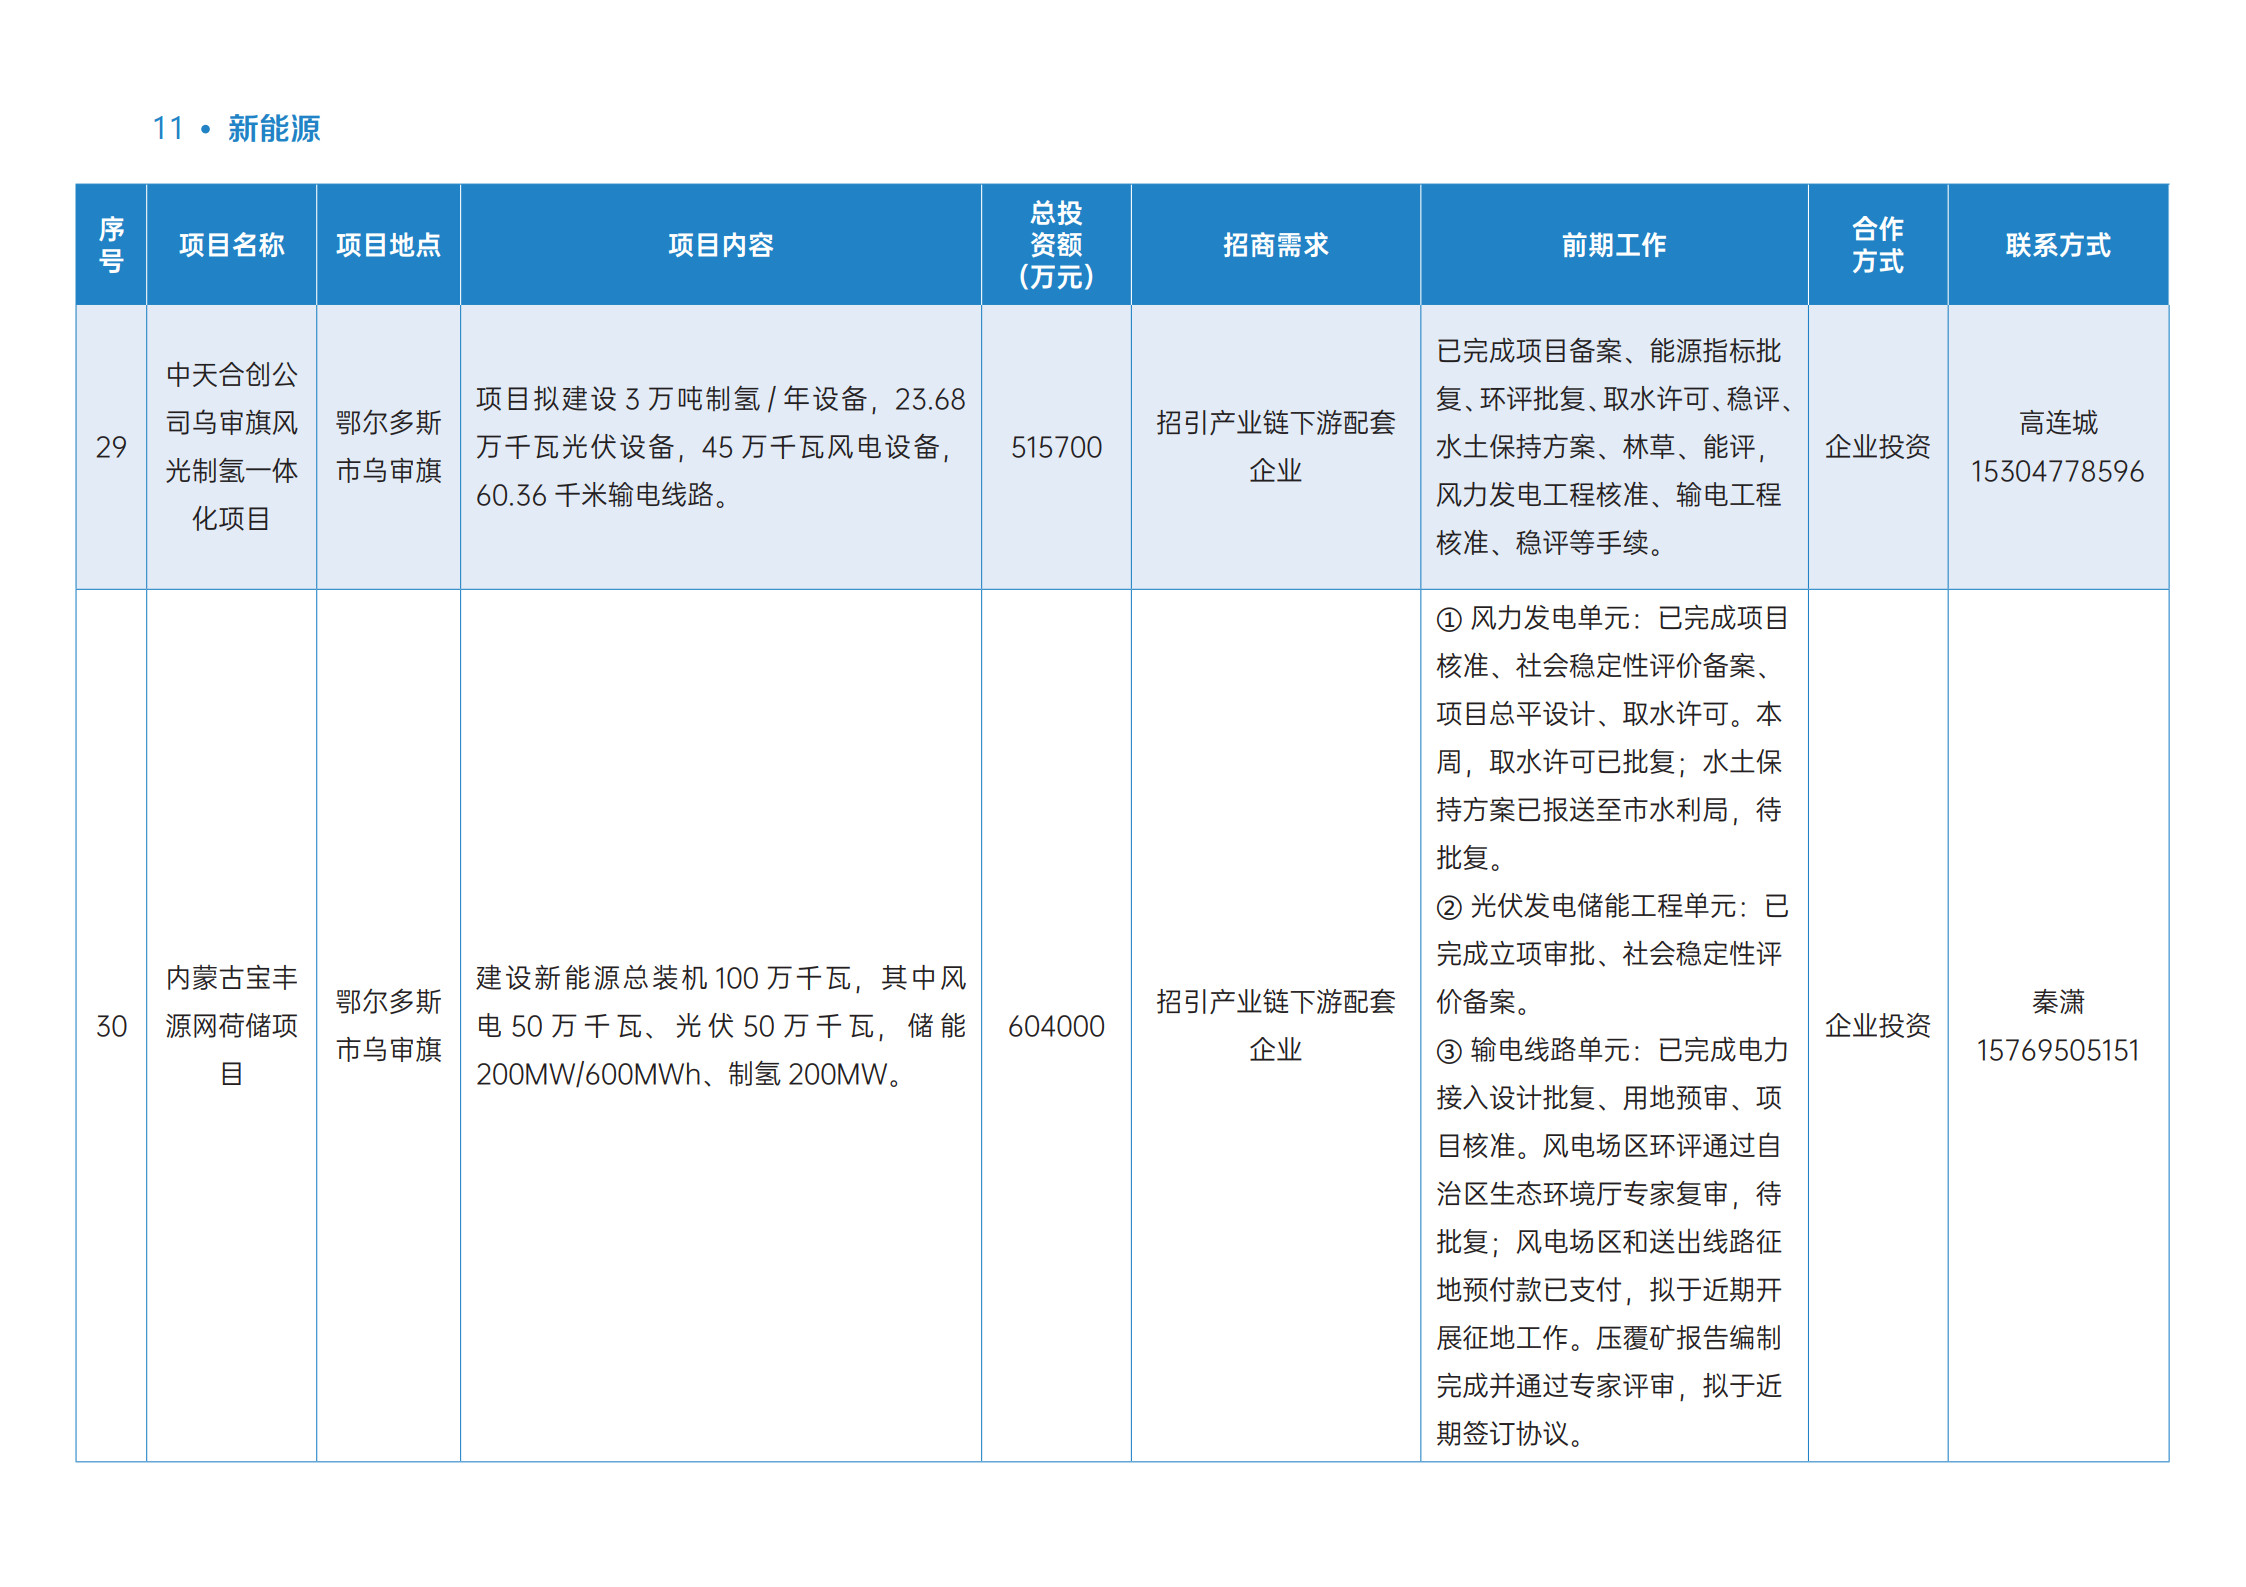The image size is (2246, 1587).
Task: Click row 29 location '鄂尔多斯市乌审旗'
Action: (x=388, y=447)
